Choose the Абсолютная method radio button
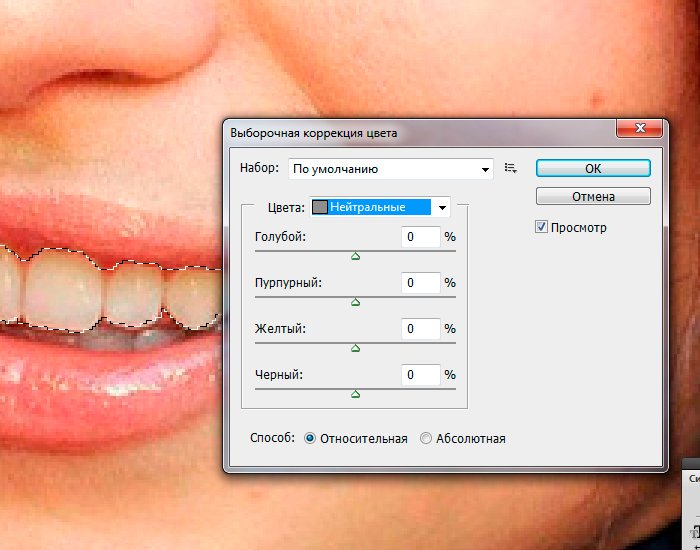 (x=426, y=438)
